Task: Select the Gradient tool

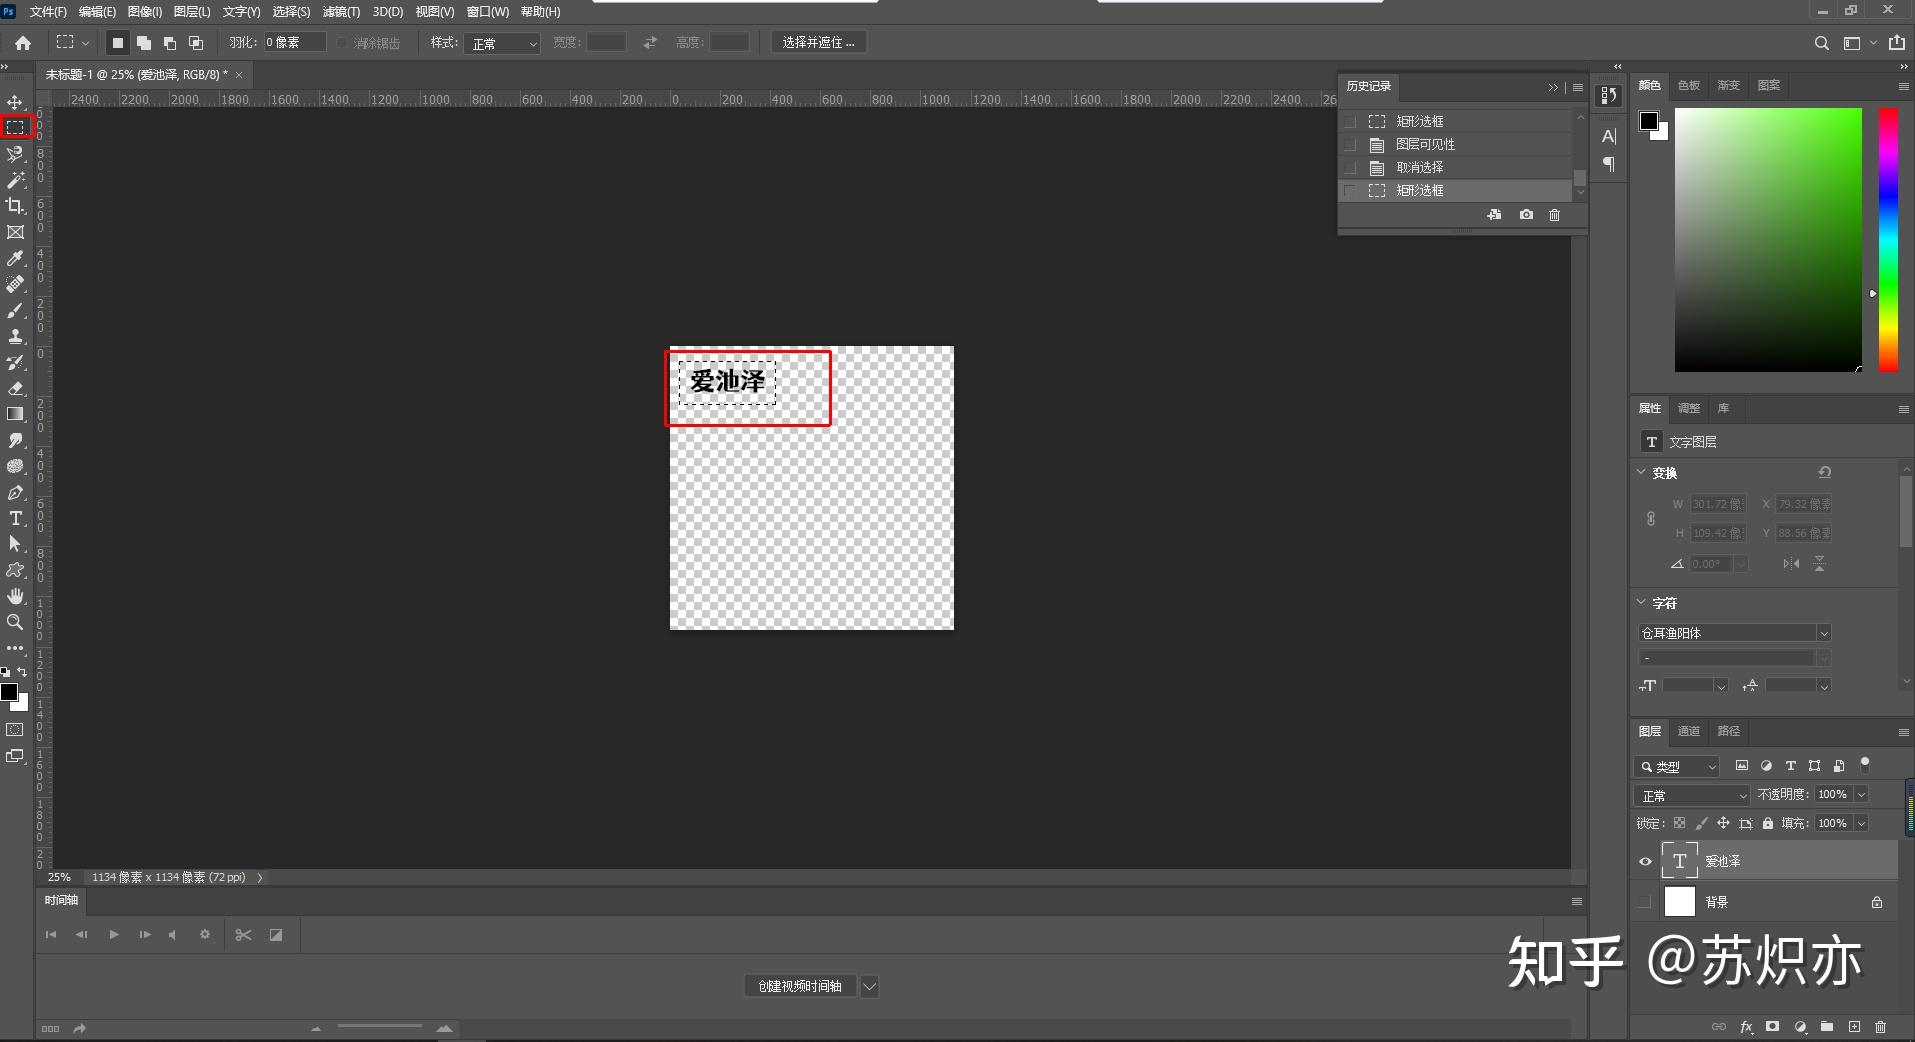Action: pyautogui.click(x=15, y=414)
